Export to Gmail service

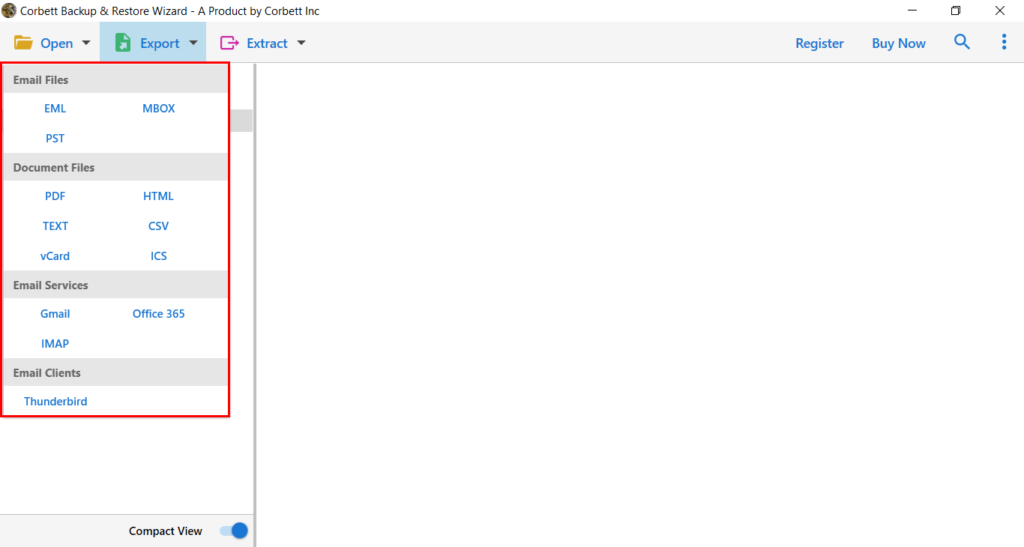tap(55, 313)
